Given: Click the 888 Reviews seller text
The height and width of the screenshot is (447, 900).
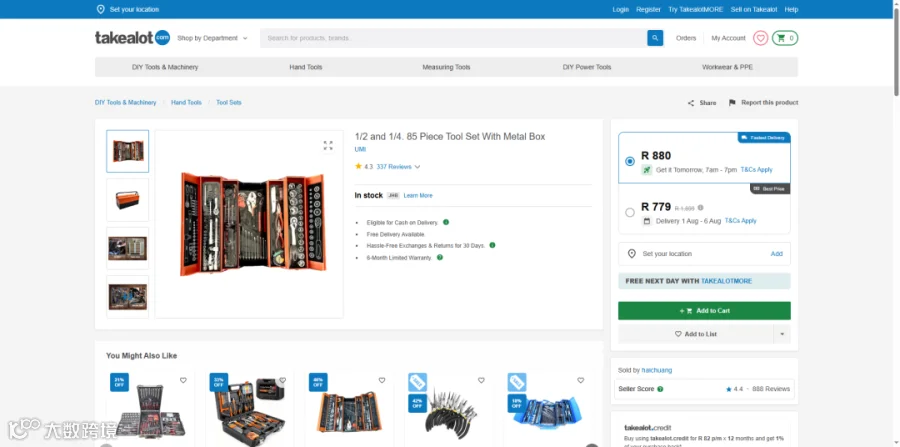Looking at the screenshot, I should pyautogui.click(x=771, y=389).
